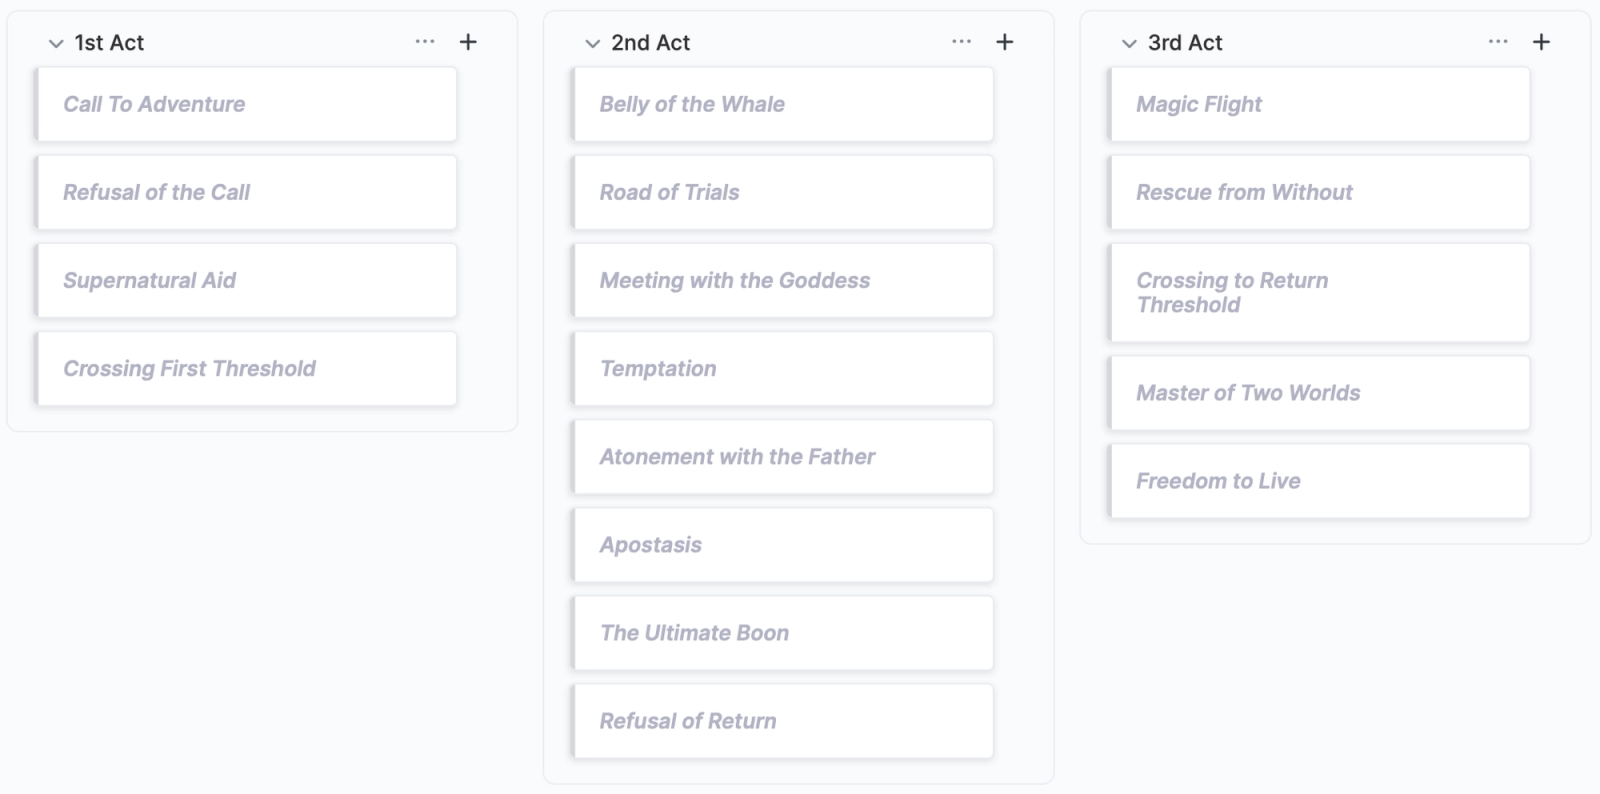Open the 3rd Act ellipsis menu

(x=1498, y=42)
